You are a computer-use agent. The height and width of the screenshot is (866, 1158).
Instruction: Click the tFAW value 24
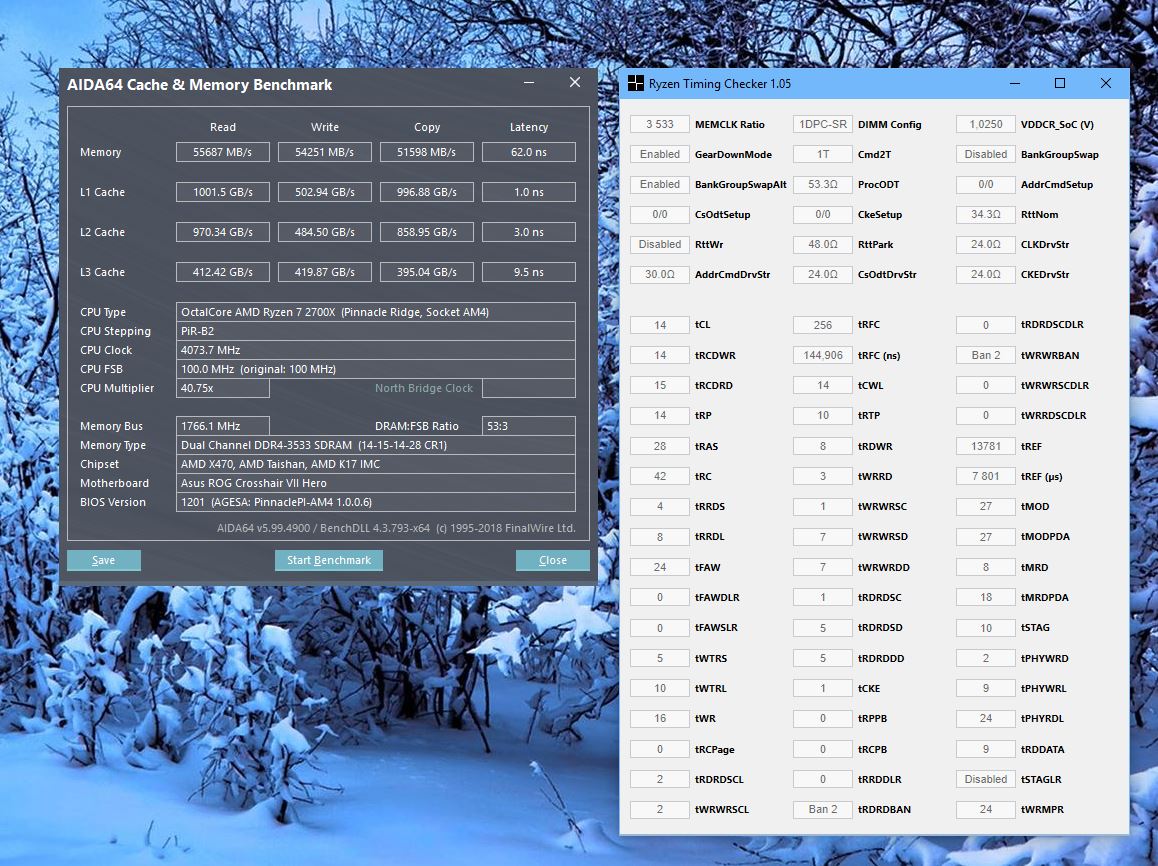pyautogui.click(x=659, y=567)
